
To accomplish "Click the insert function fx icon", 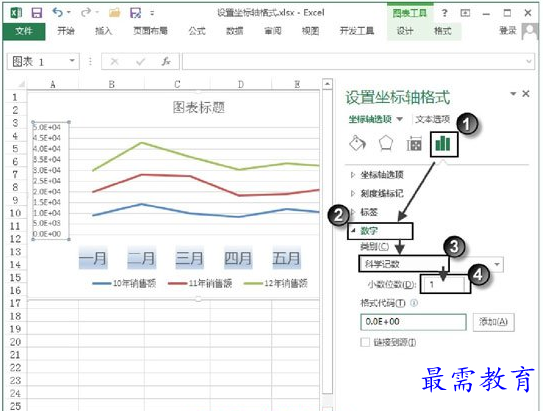I will click(x=166, y=62).
